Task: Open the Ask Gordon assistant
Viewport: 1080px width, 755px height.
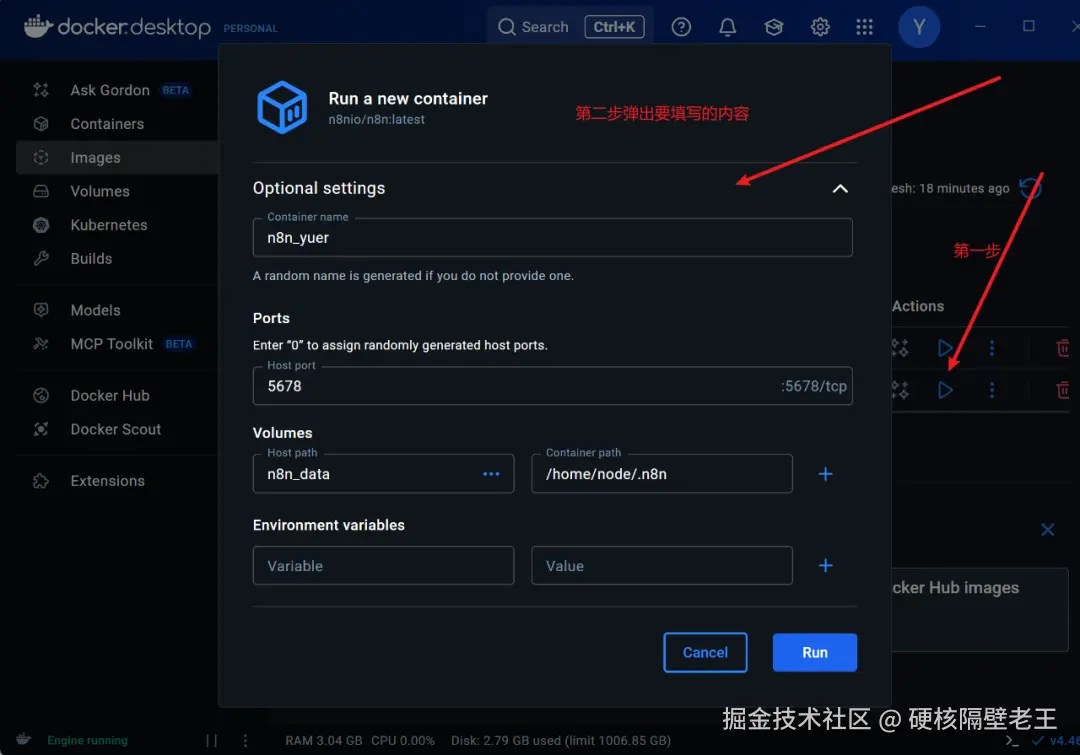Action: [110, 90]
